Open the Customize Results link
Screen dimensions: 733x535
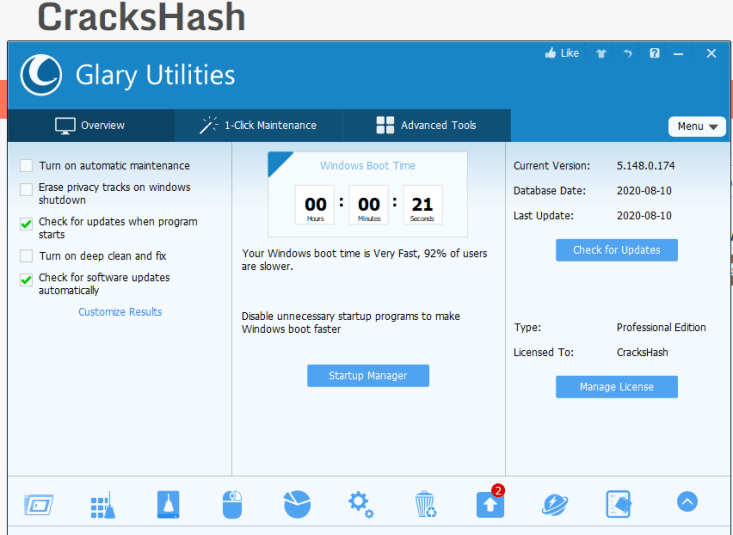click(120, 312)
